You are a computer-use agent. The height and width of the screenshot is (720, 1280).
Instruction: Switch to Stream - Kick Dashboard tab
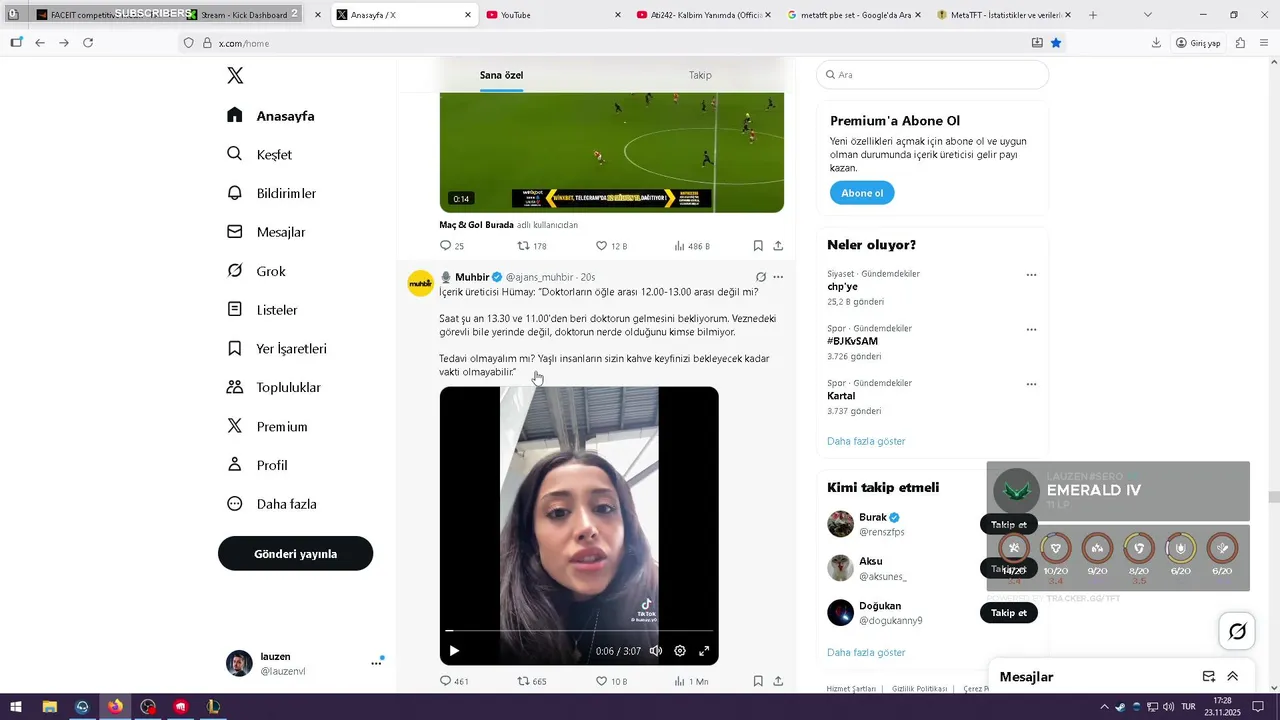[253, 15]
